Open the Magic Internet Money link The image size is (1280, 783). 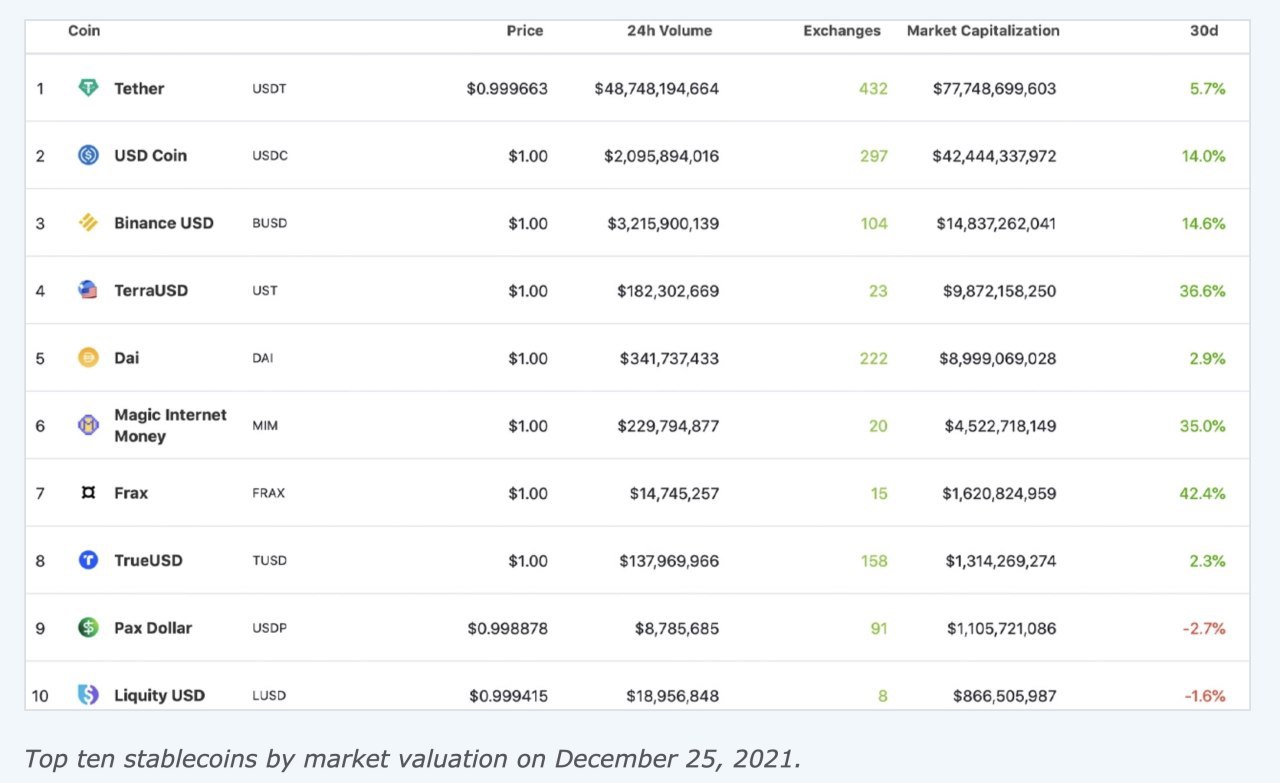(170, 425)
